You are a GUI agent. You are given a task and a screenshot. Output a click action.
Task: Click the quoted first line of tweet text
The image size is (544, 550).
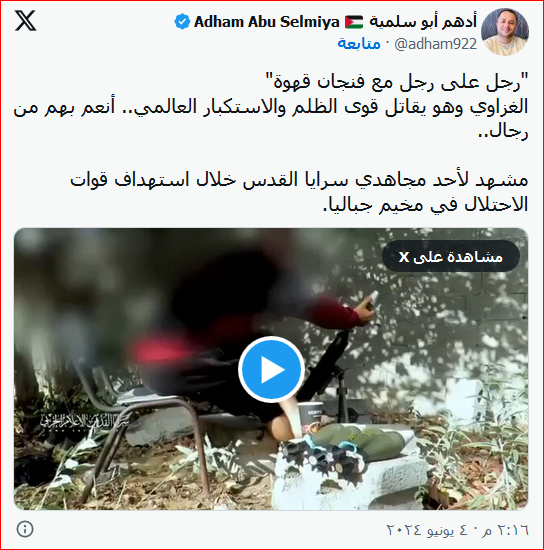(x=396, y=83)
